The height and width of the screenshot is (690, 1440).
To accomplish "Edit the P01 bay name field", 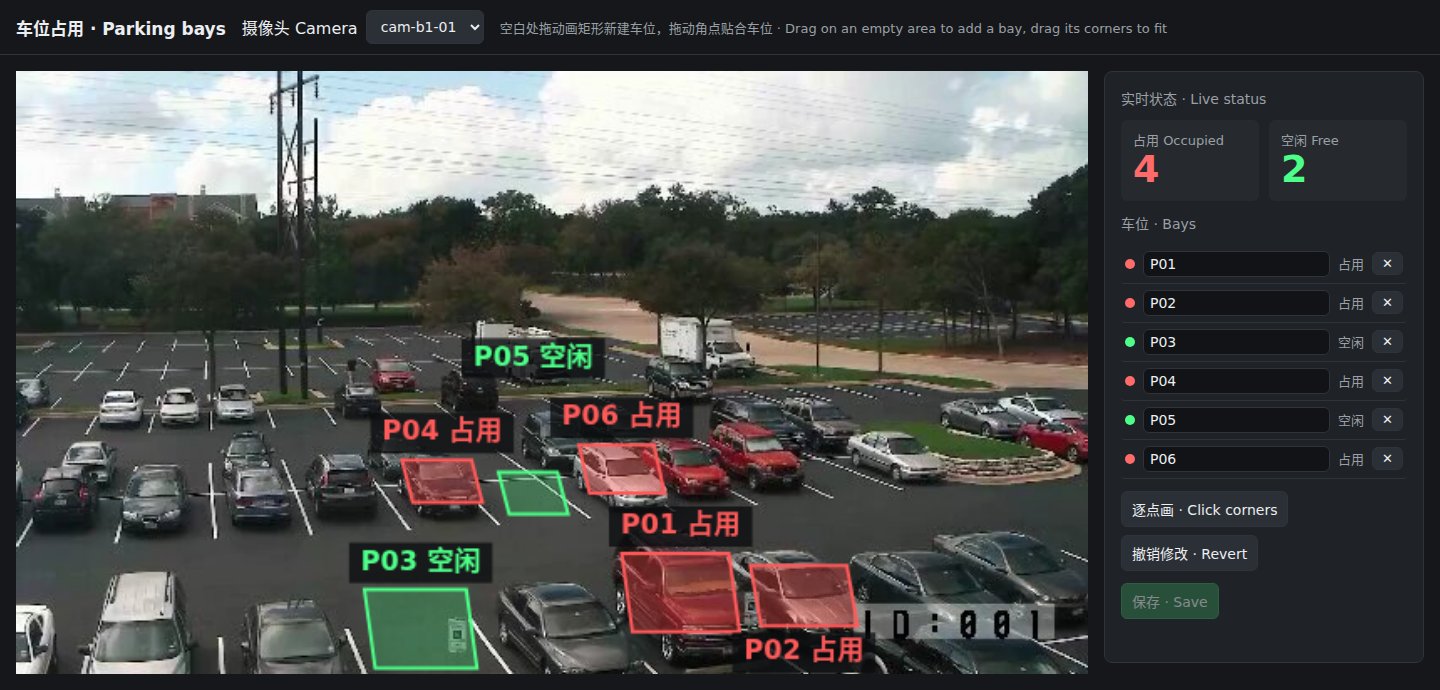I will pyautogui.click(x=1236, y=264).
